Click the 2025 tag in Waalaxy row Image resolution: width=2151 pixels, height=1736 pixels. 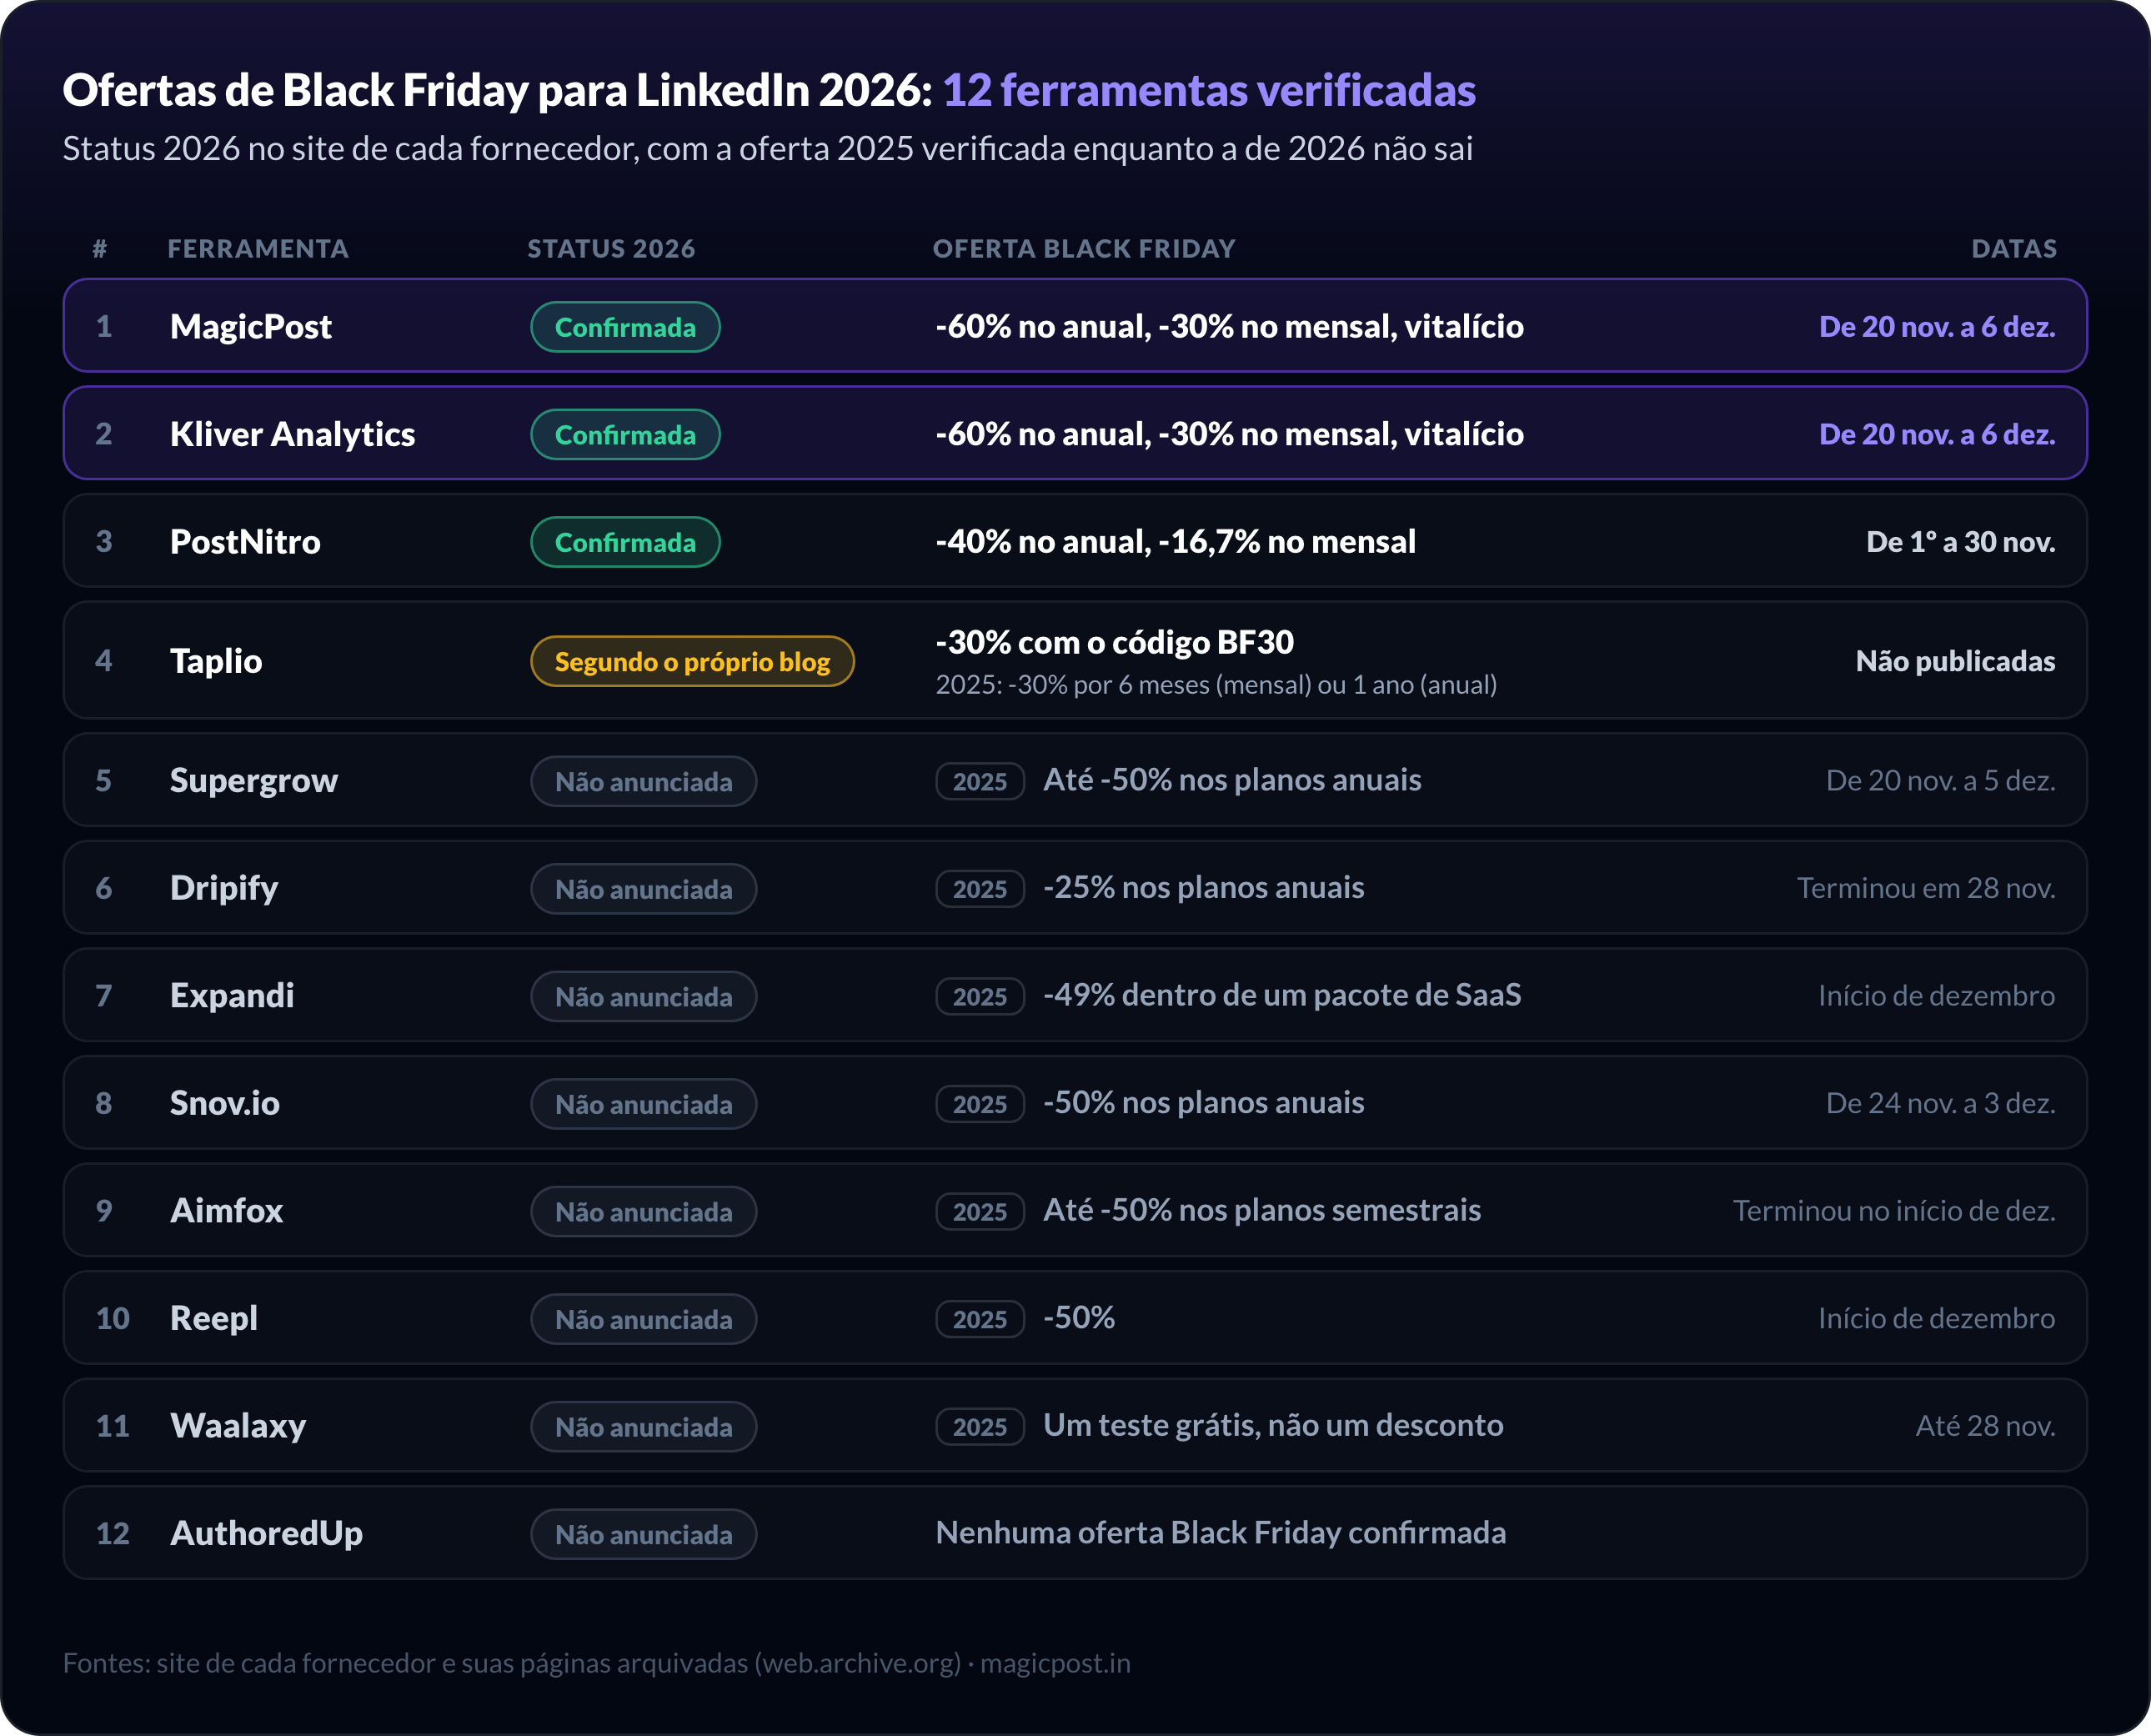pos(980,1427)
